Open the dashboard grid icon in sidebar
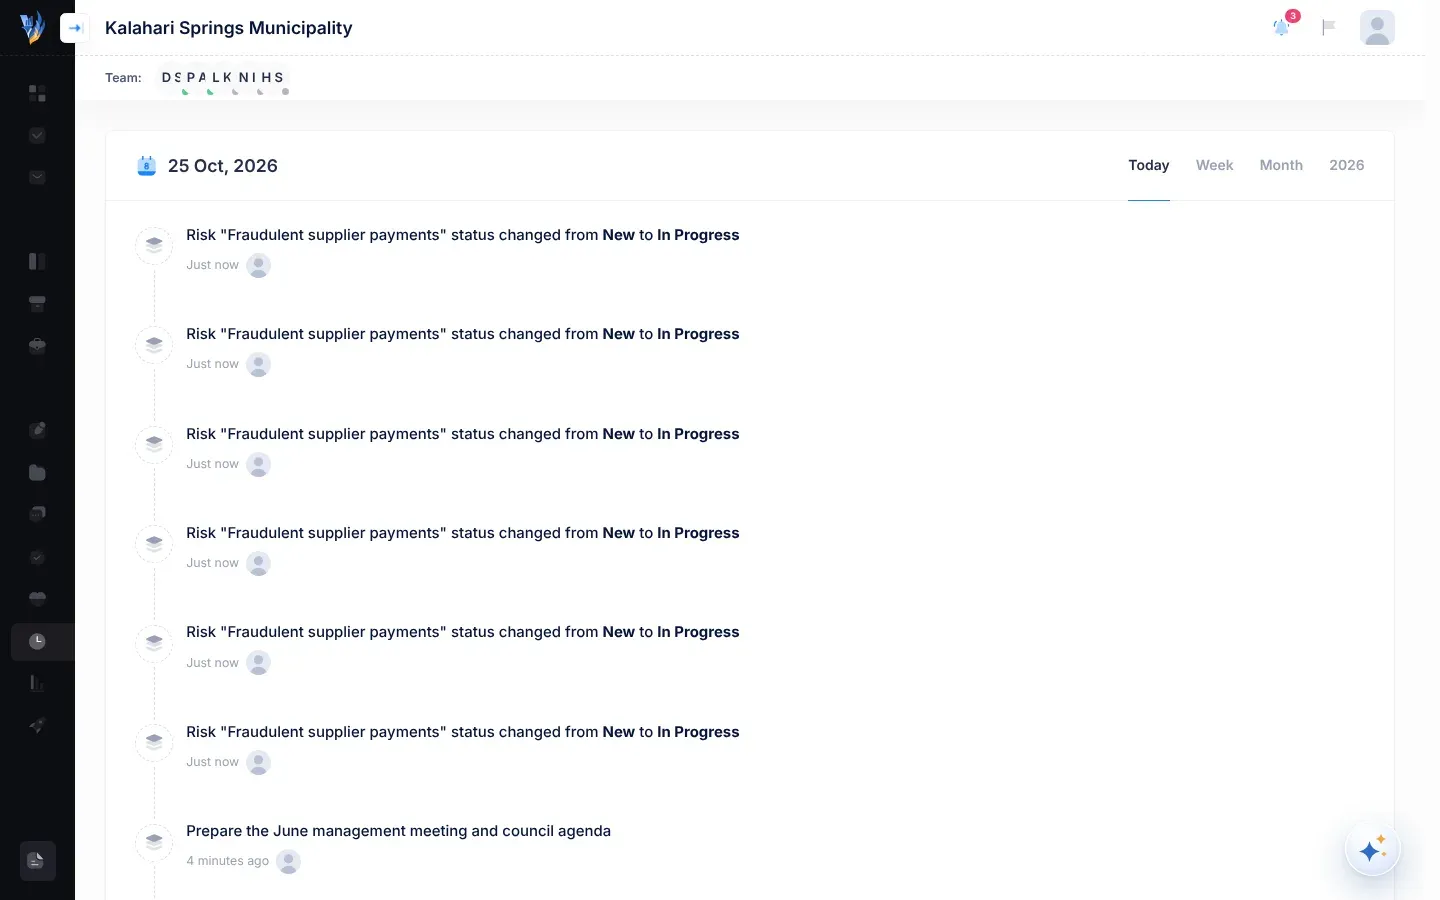 [37, 93]
